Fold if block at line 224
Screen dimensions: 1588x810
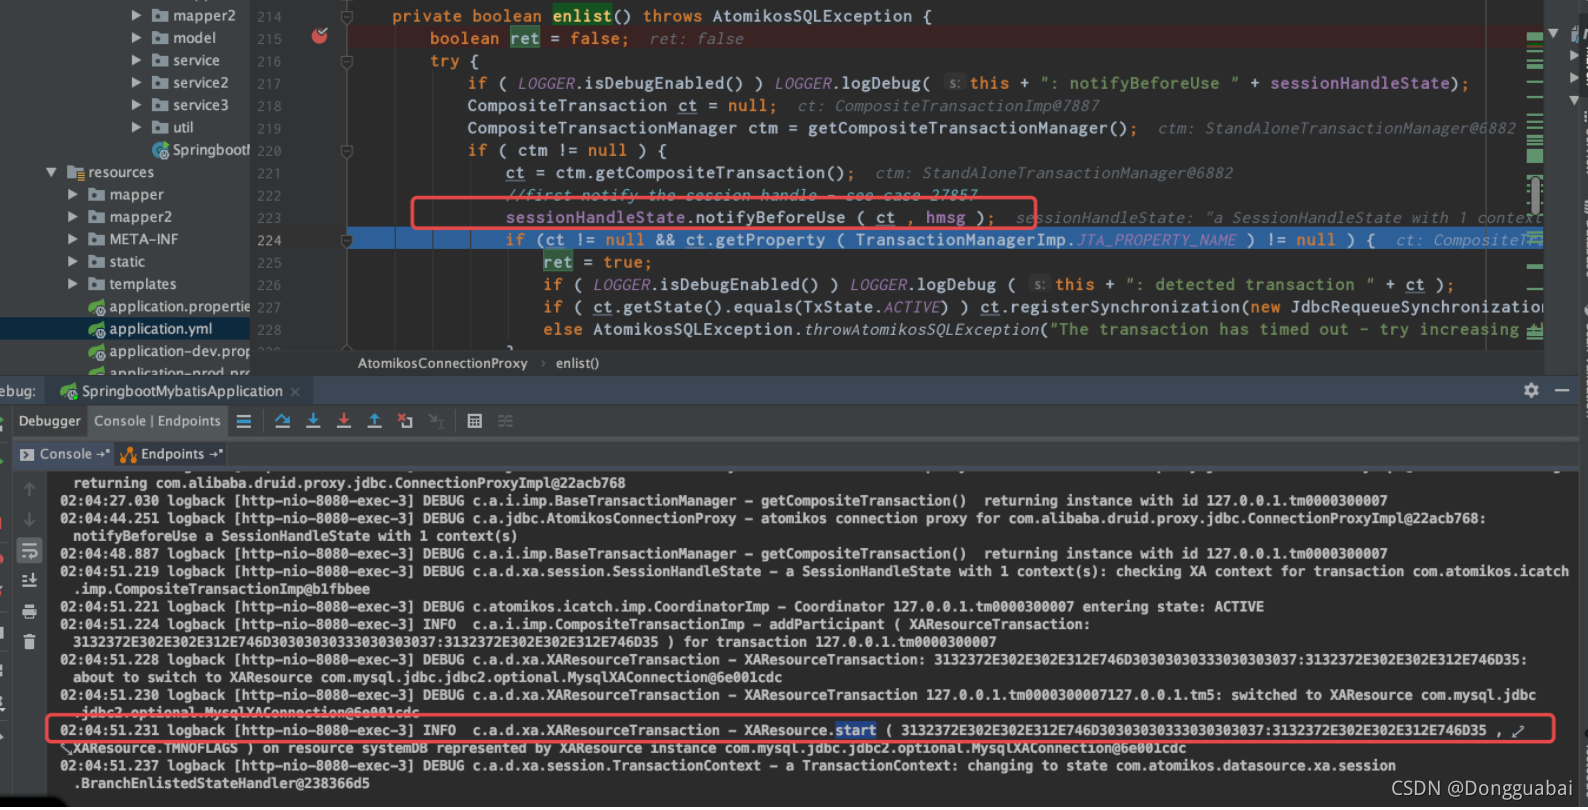point(347,241)
